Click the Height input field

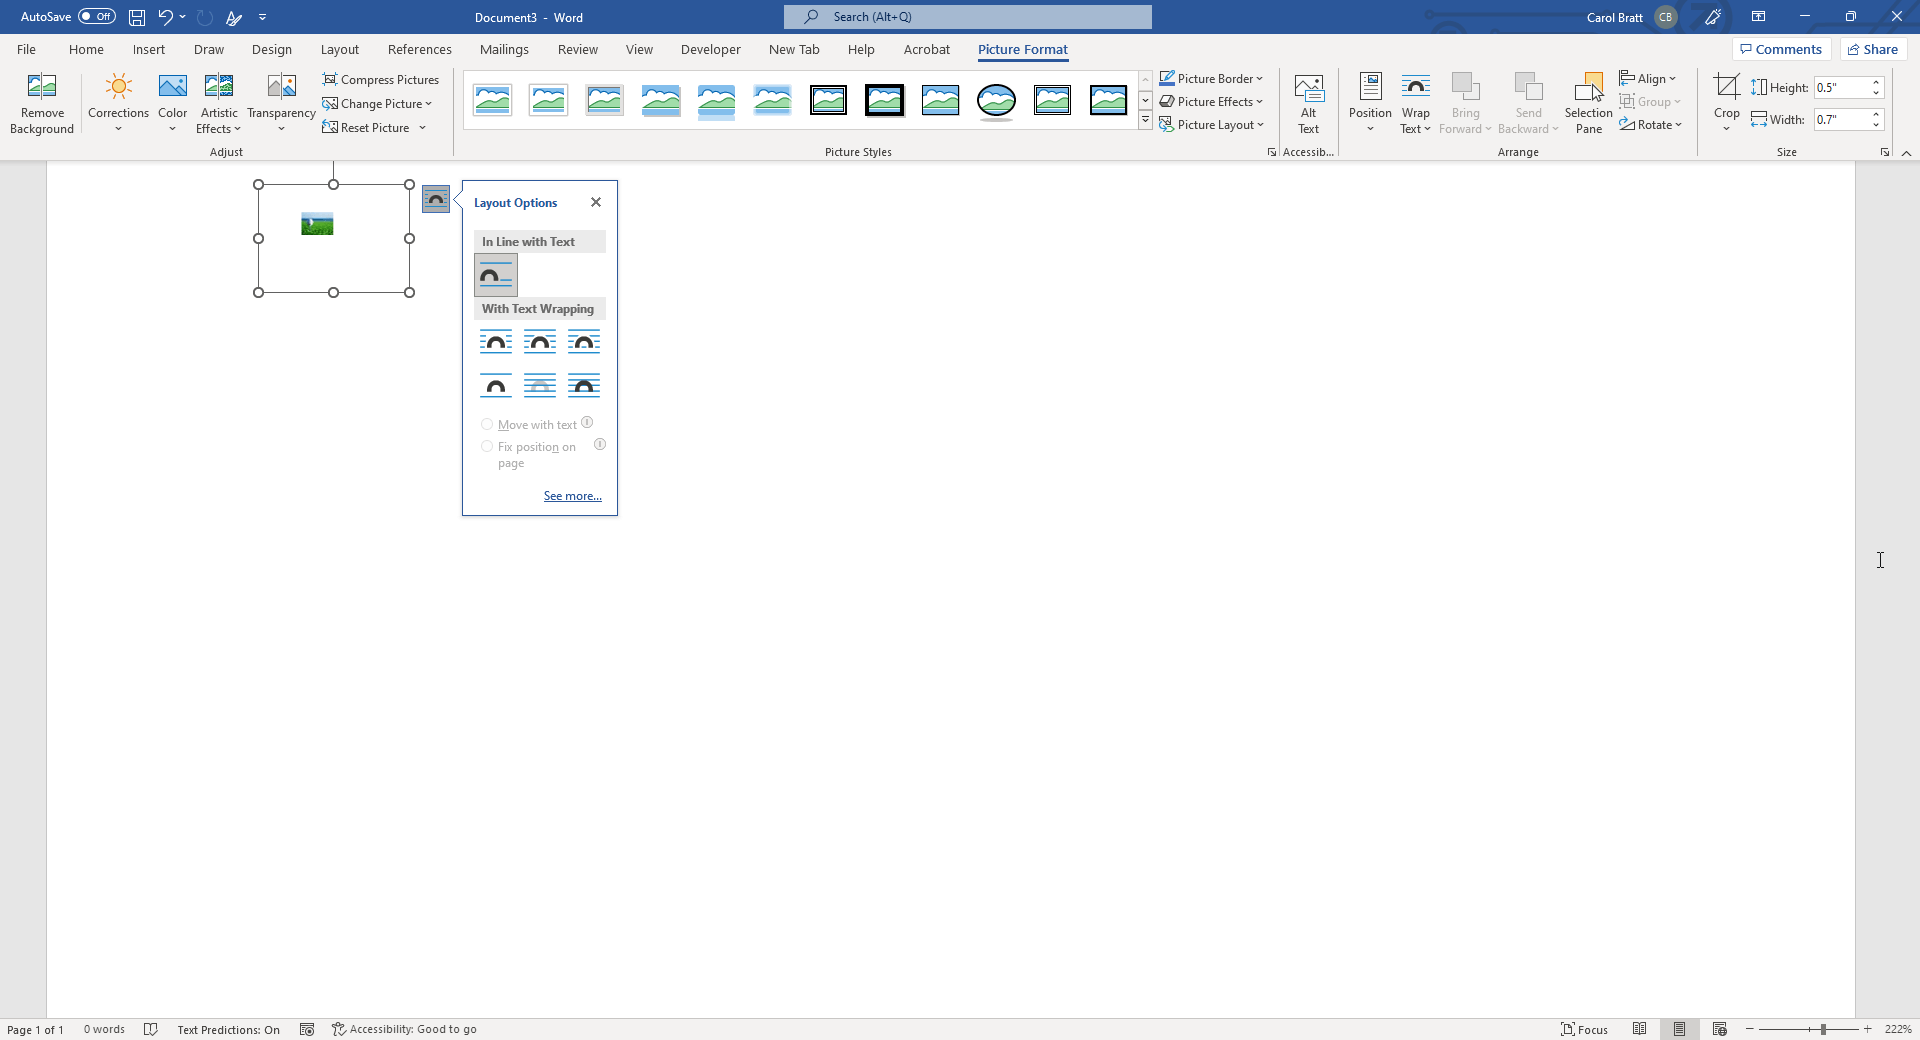click(x=1840, y=88)
